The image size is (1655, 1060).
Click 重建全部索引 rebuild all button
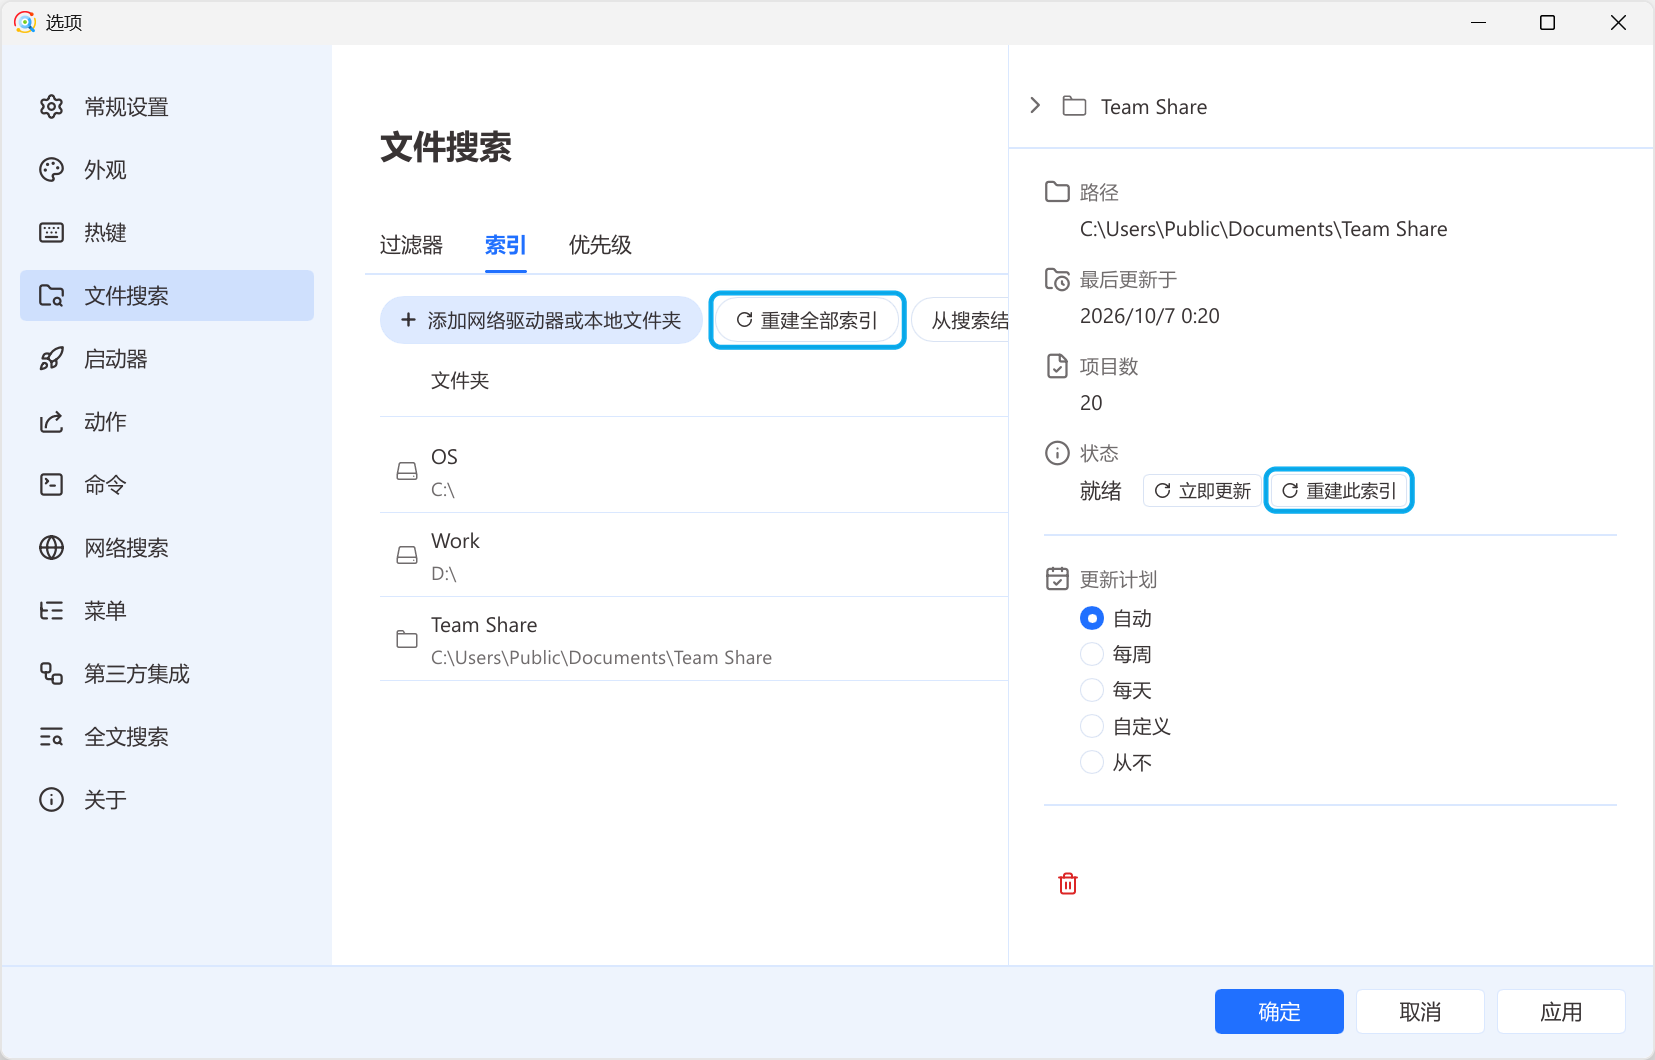(x=807, y=320)
